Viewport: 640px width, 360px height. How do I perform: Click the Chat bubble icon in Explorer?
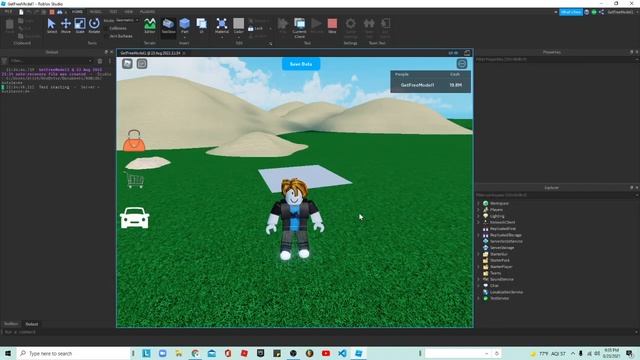click(486, 286)
